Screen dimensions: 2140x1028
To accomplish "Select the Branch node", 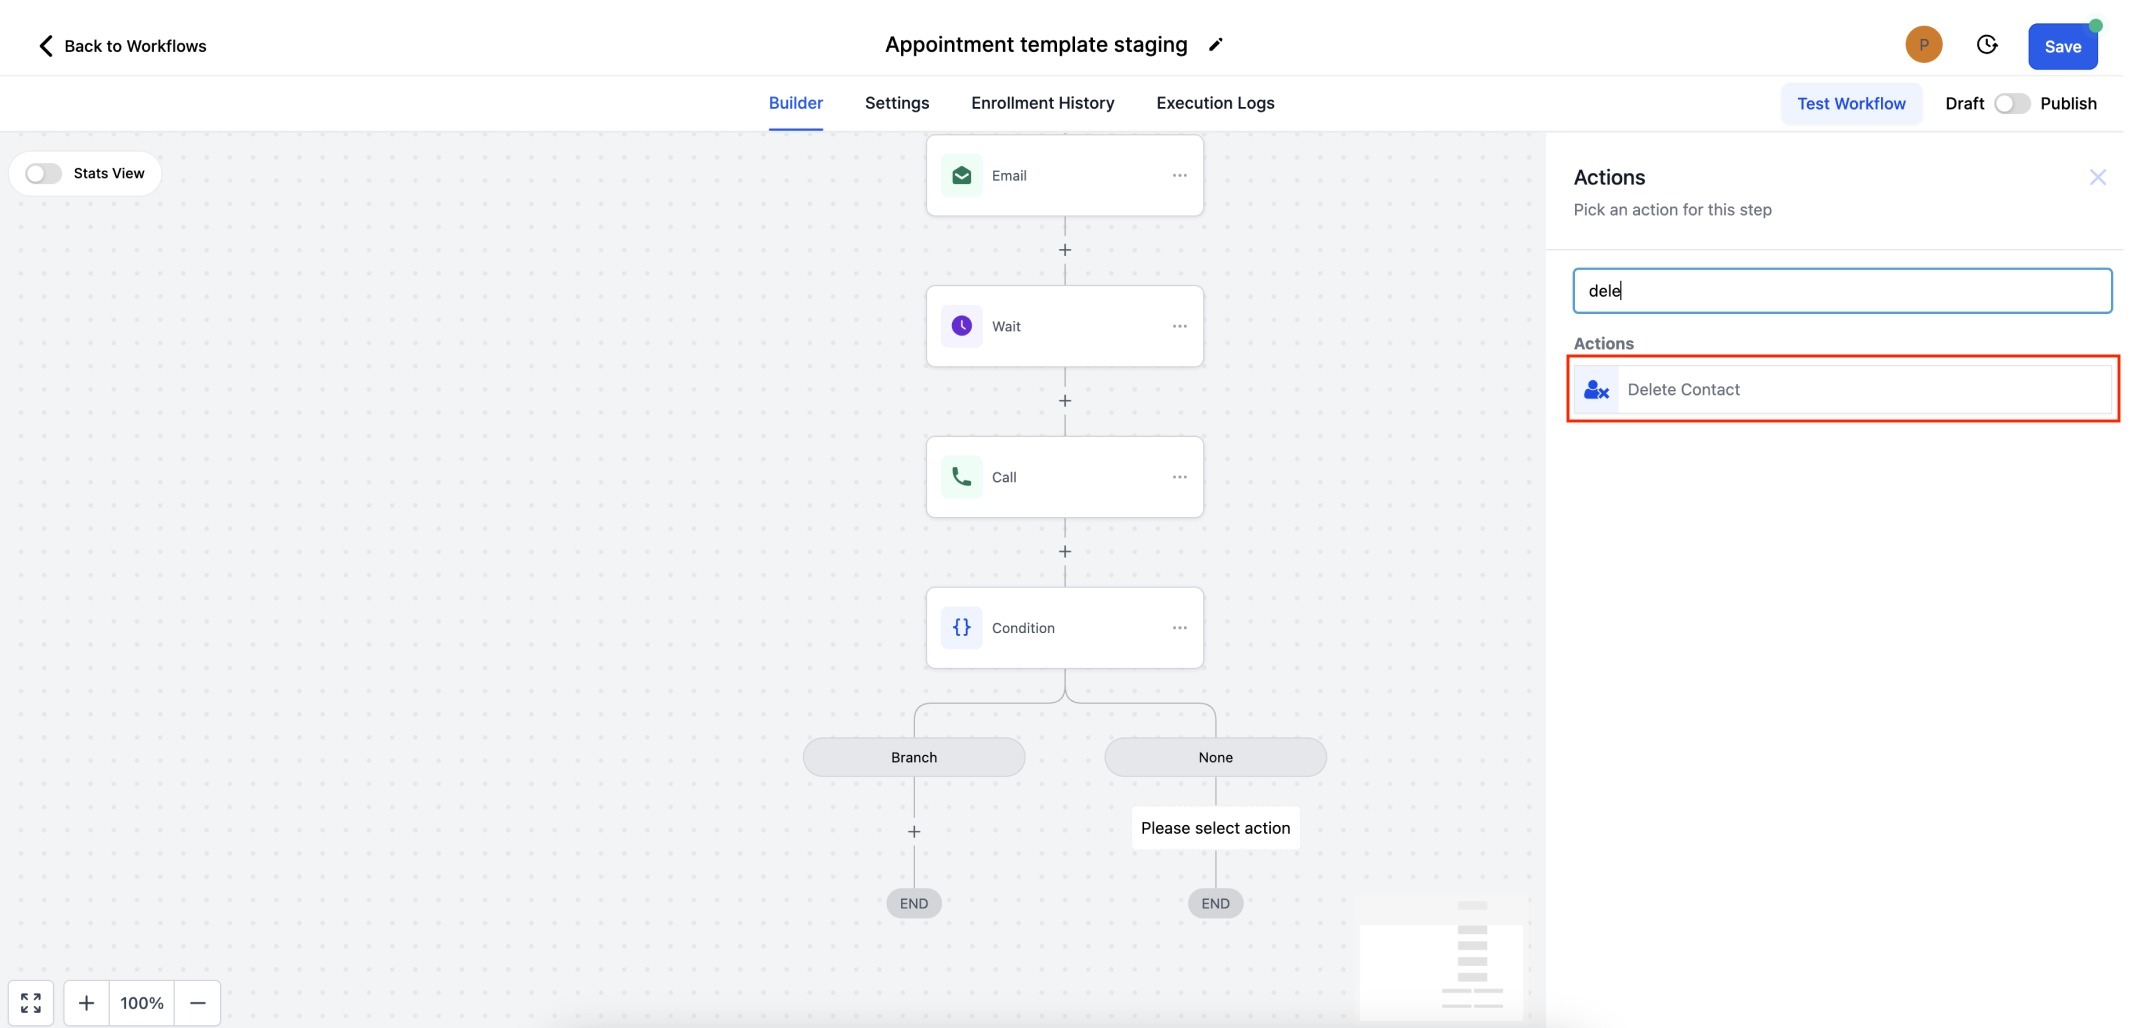I will 914,757.
